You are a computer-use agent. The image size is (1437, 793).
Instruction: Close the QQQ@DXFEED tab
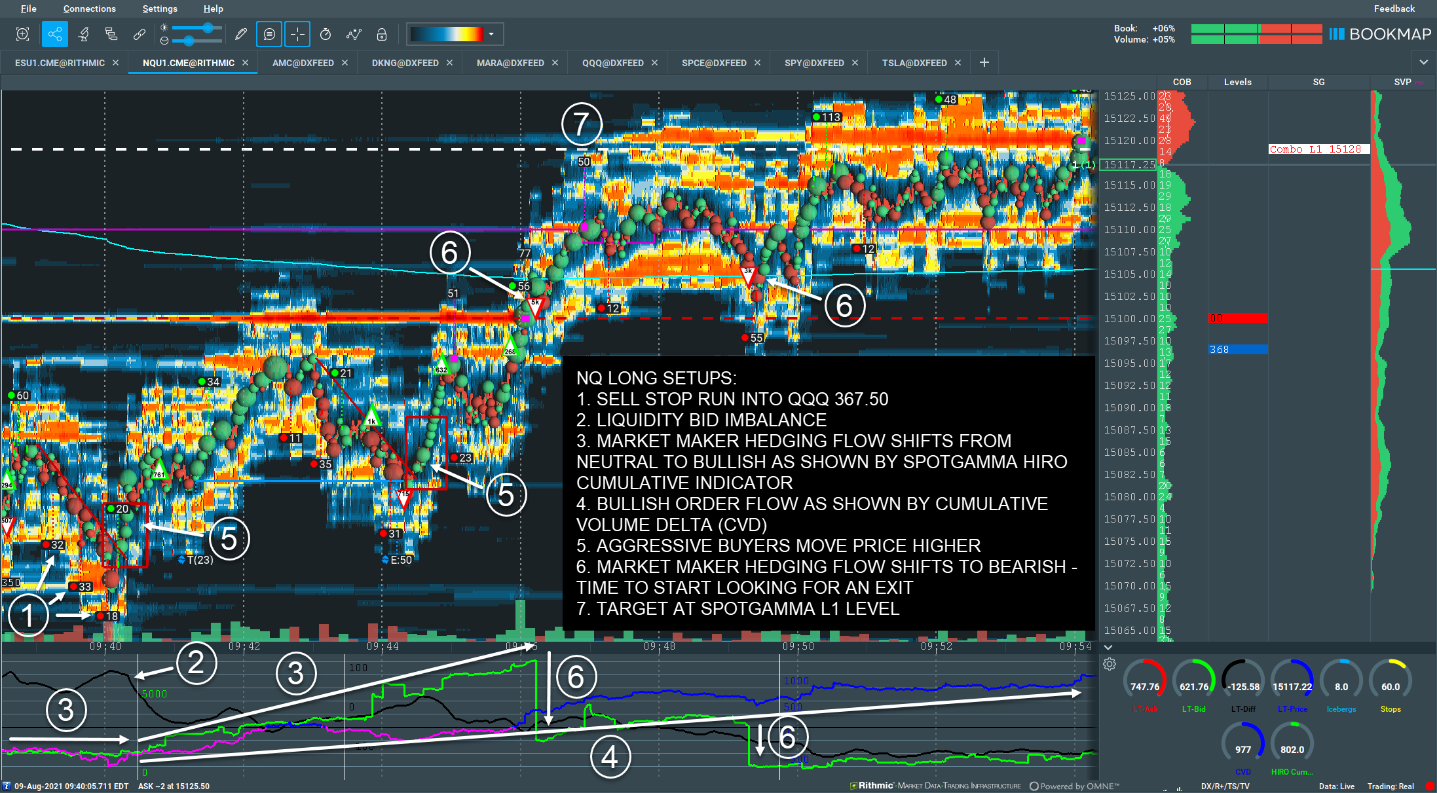(654, 63)
